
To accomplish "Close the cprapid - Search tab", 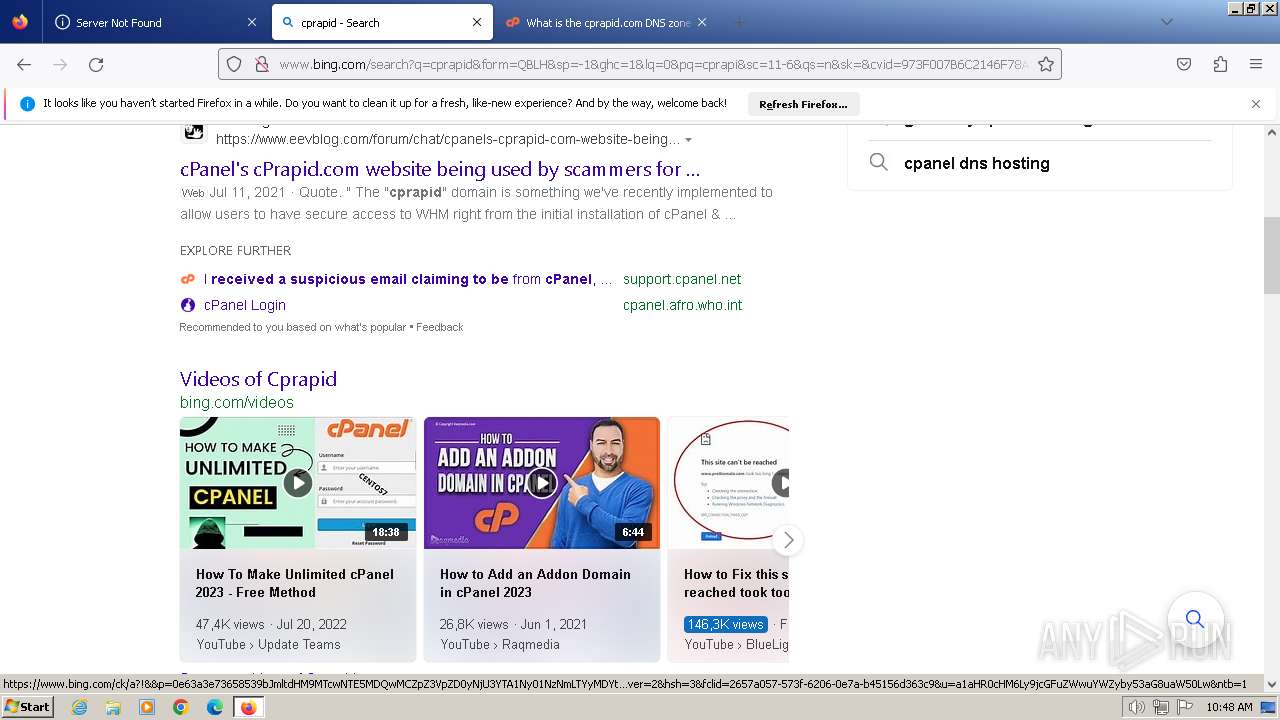I will pos(476,22).
